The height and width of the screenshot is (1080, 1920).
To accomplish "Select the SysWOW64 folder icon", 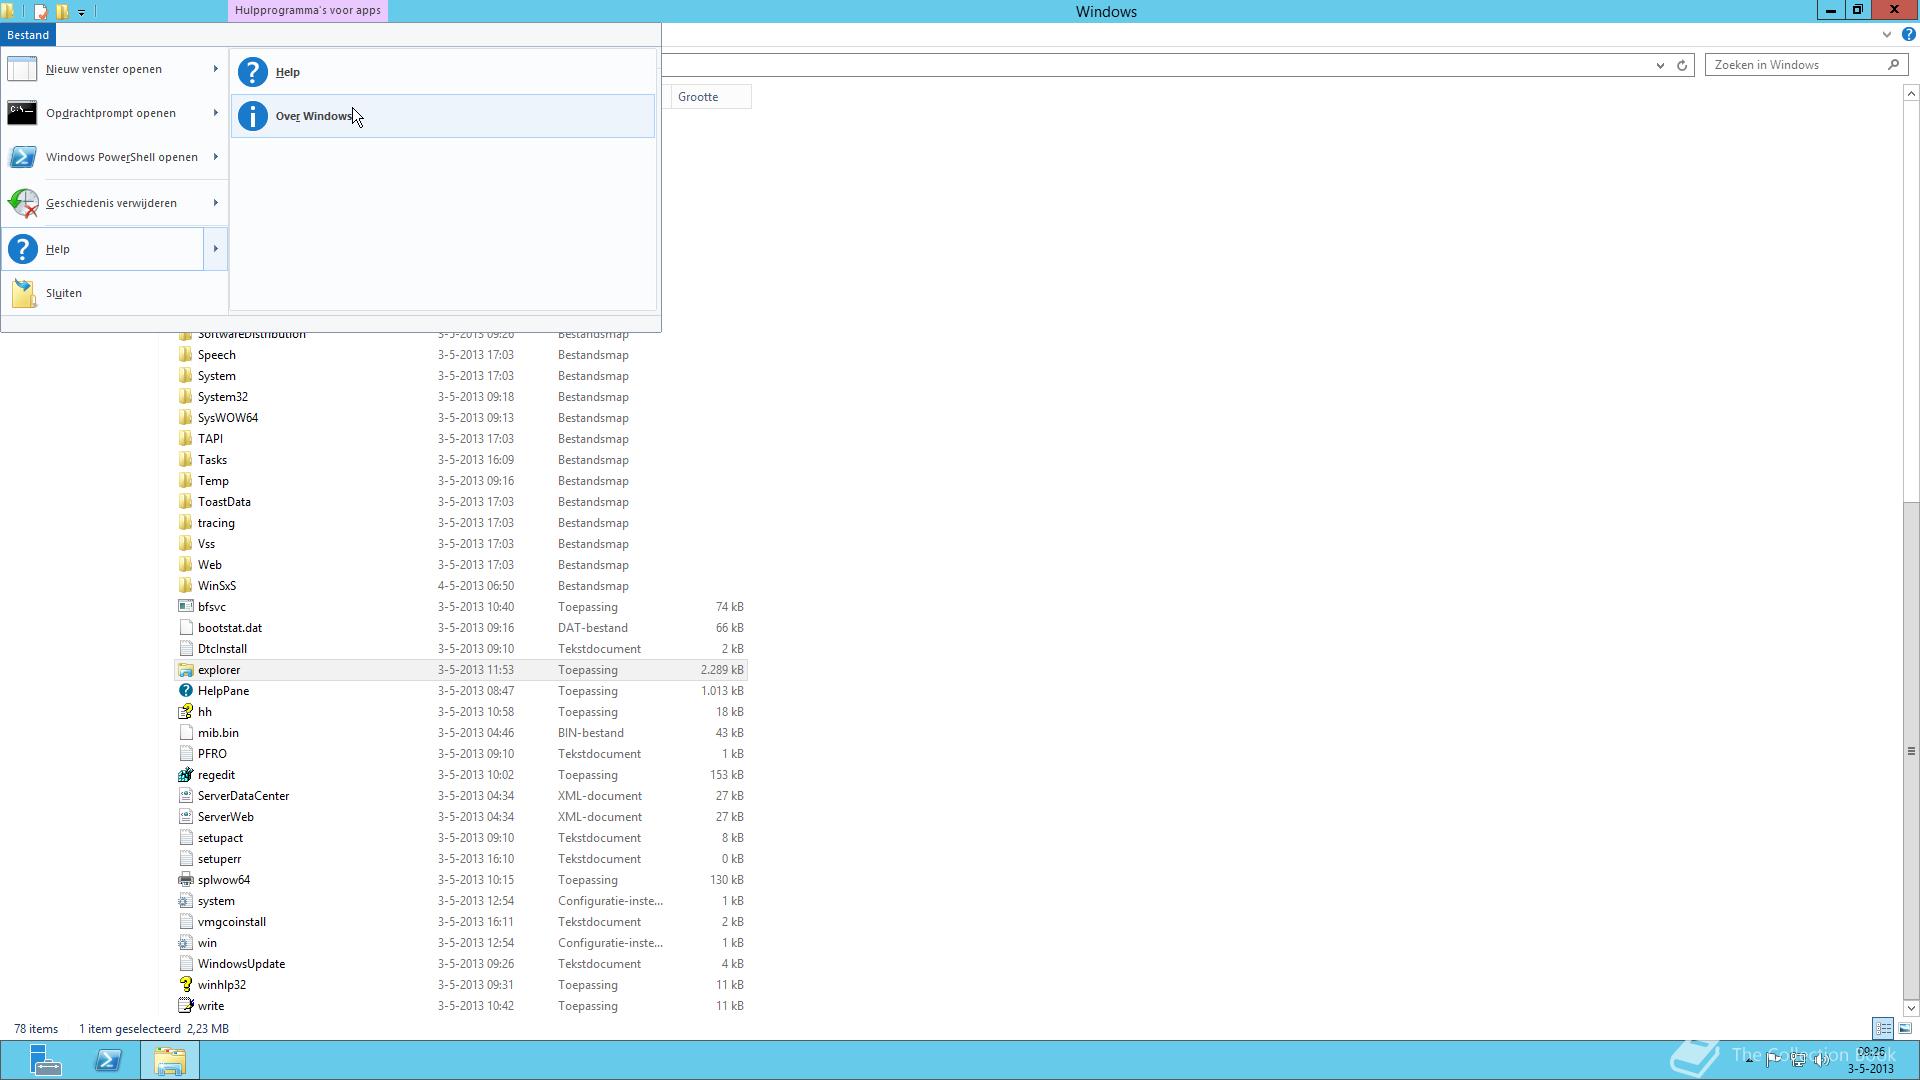I will tap(185, 418).
